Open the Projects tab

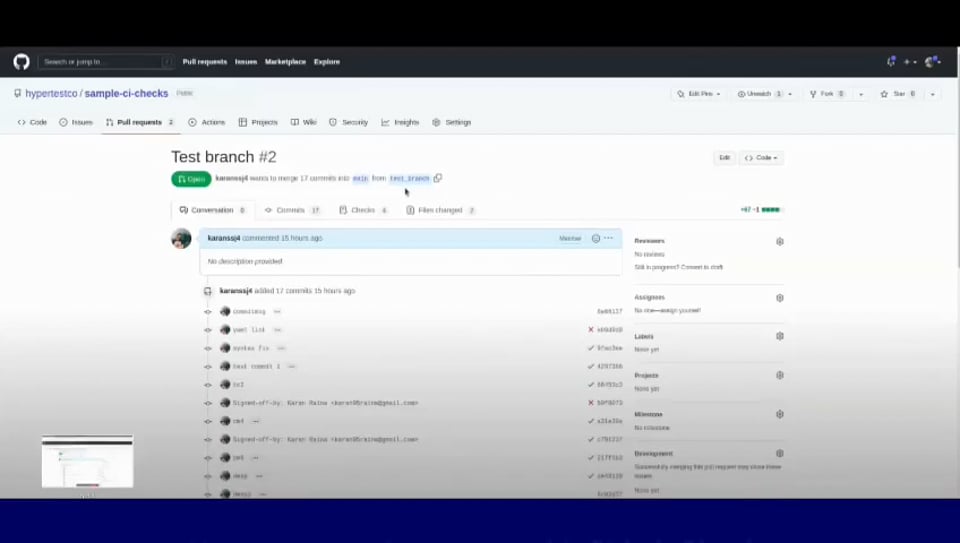coord(258,122)
